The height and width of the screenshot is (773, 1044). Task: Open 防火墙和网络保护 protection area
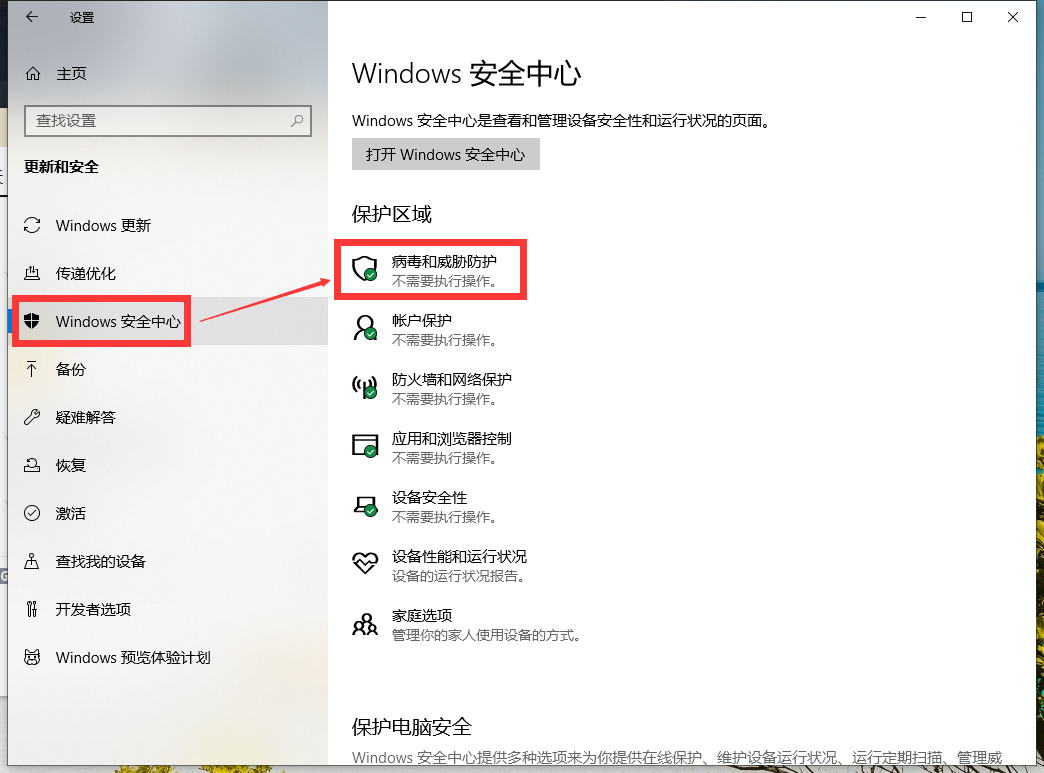coord(433,388)
